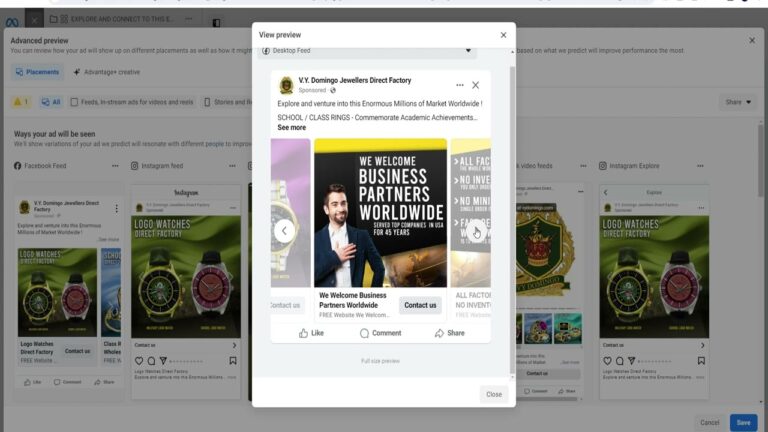Dismiss the sponsored post with its X icon
768x432 pixels.
[475, 85]
